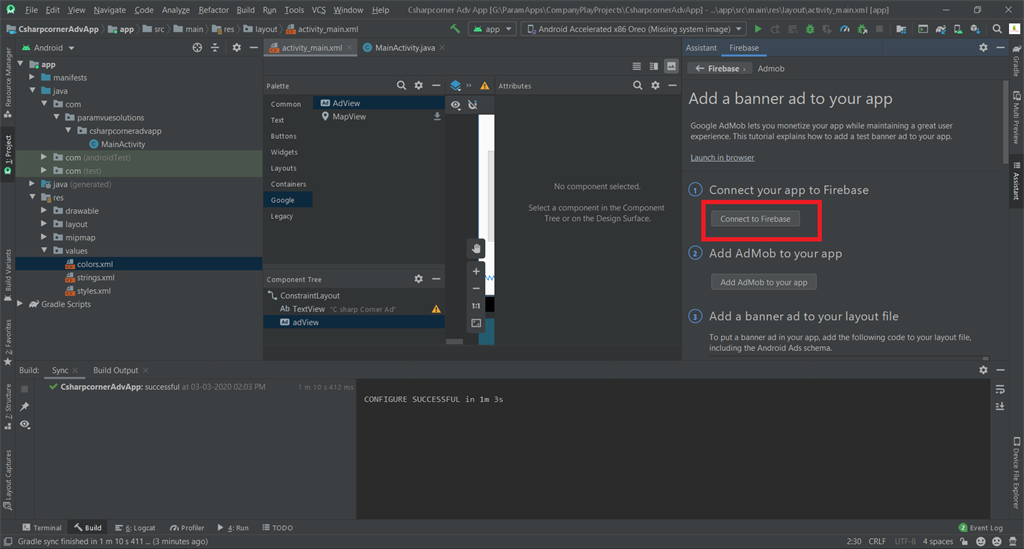
Task: Click Add AdMob to your app button
Action: click(x=763, y=282)
